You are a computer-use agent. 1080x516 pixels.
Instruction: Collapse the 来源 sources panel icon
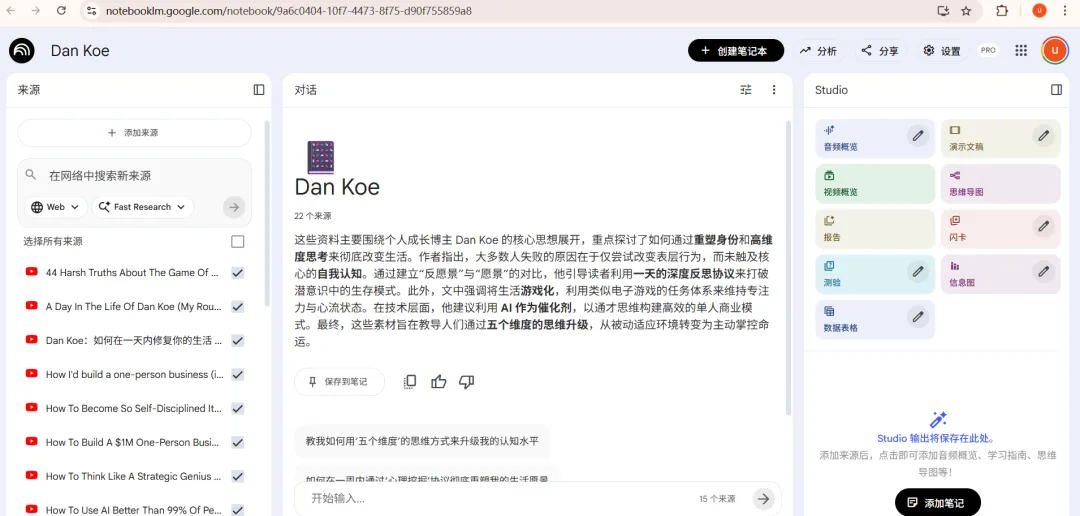259,90
